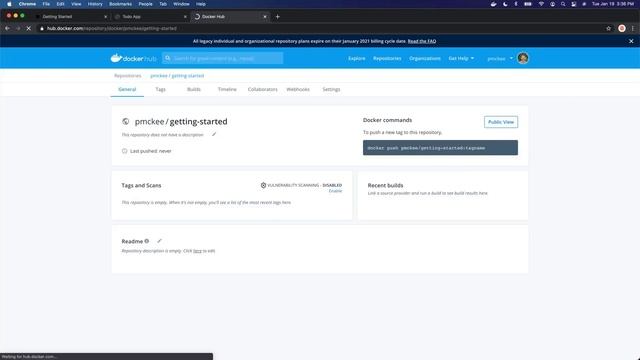The width and height of the screenshot is (640, 360).
Task: Click the 'Recent builds' heading
Action: (385, 185)
